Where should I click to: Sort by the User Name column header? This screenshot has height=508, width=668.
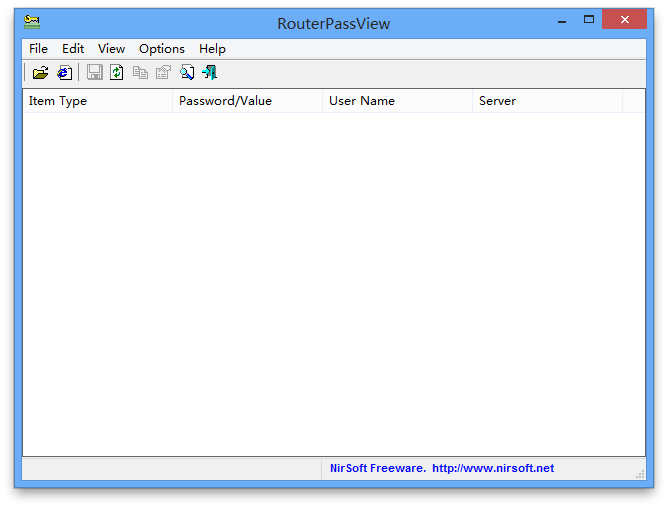397,101
